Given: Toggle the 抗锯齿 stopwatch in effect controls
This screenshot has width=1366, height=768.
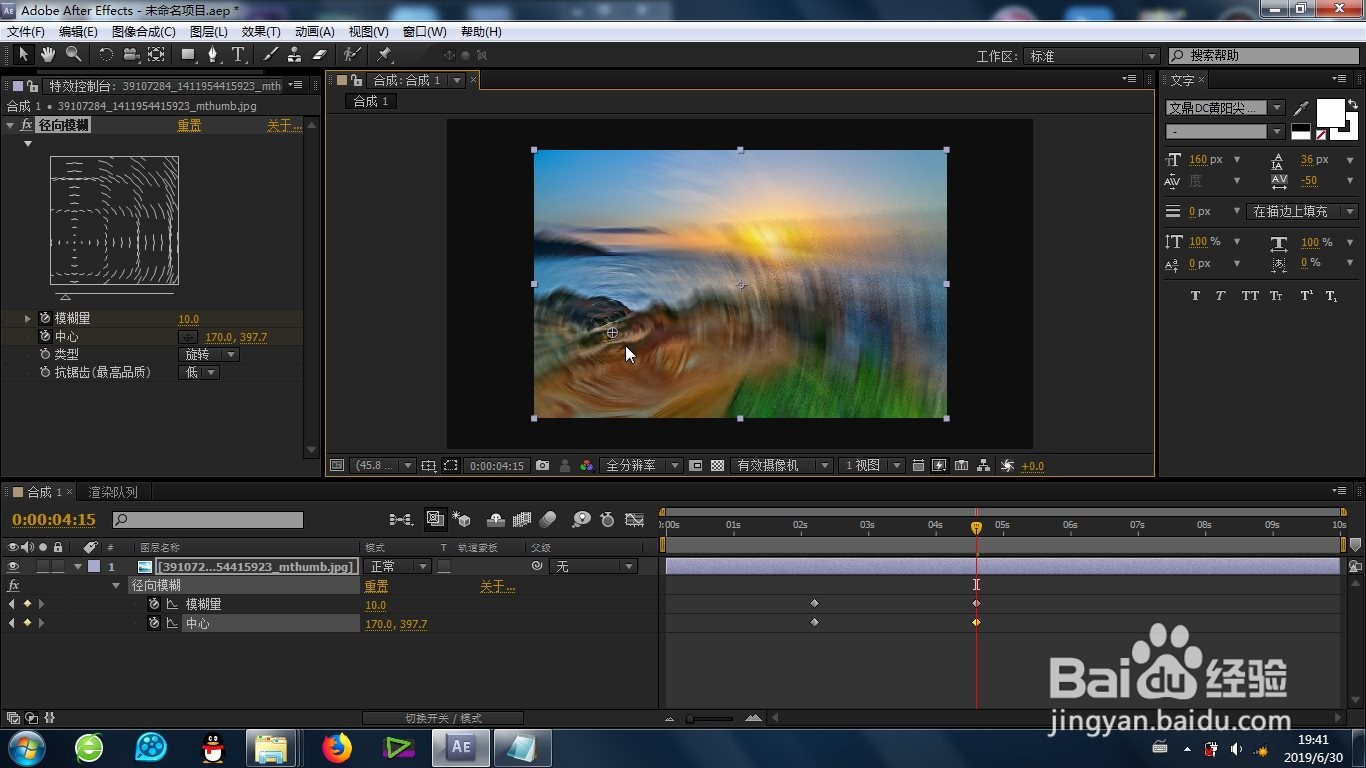Looking at the screenshot, I should [45, 373].
